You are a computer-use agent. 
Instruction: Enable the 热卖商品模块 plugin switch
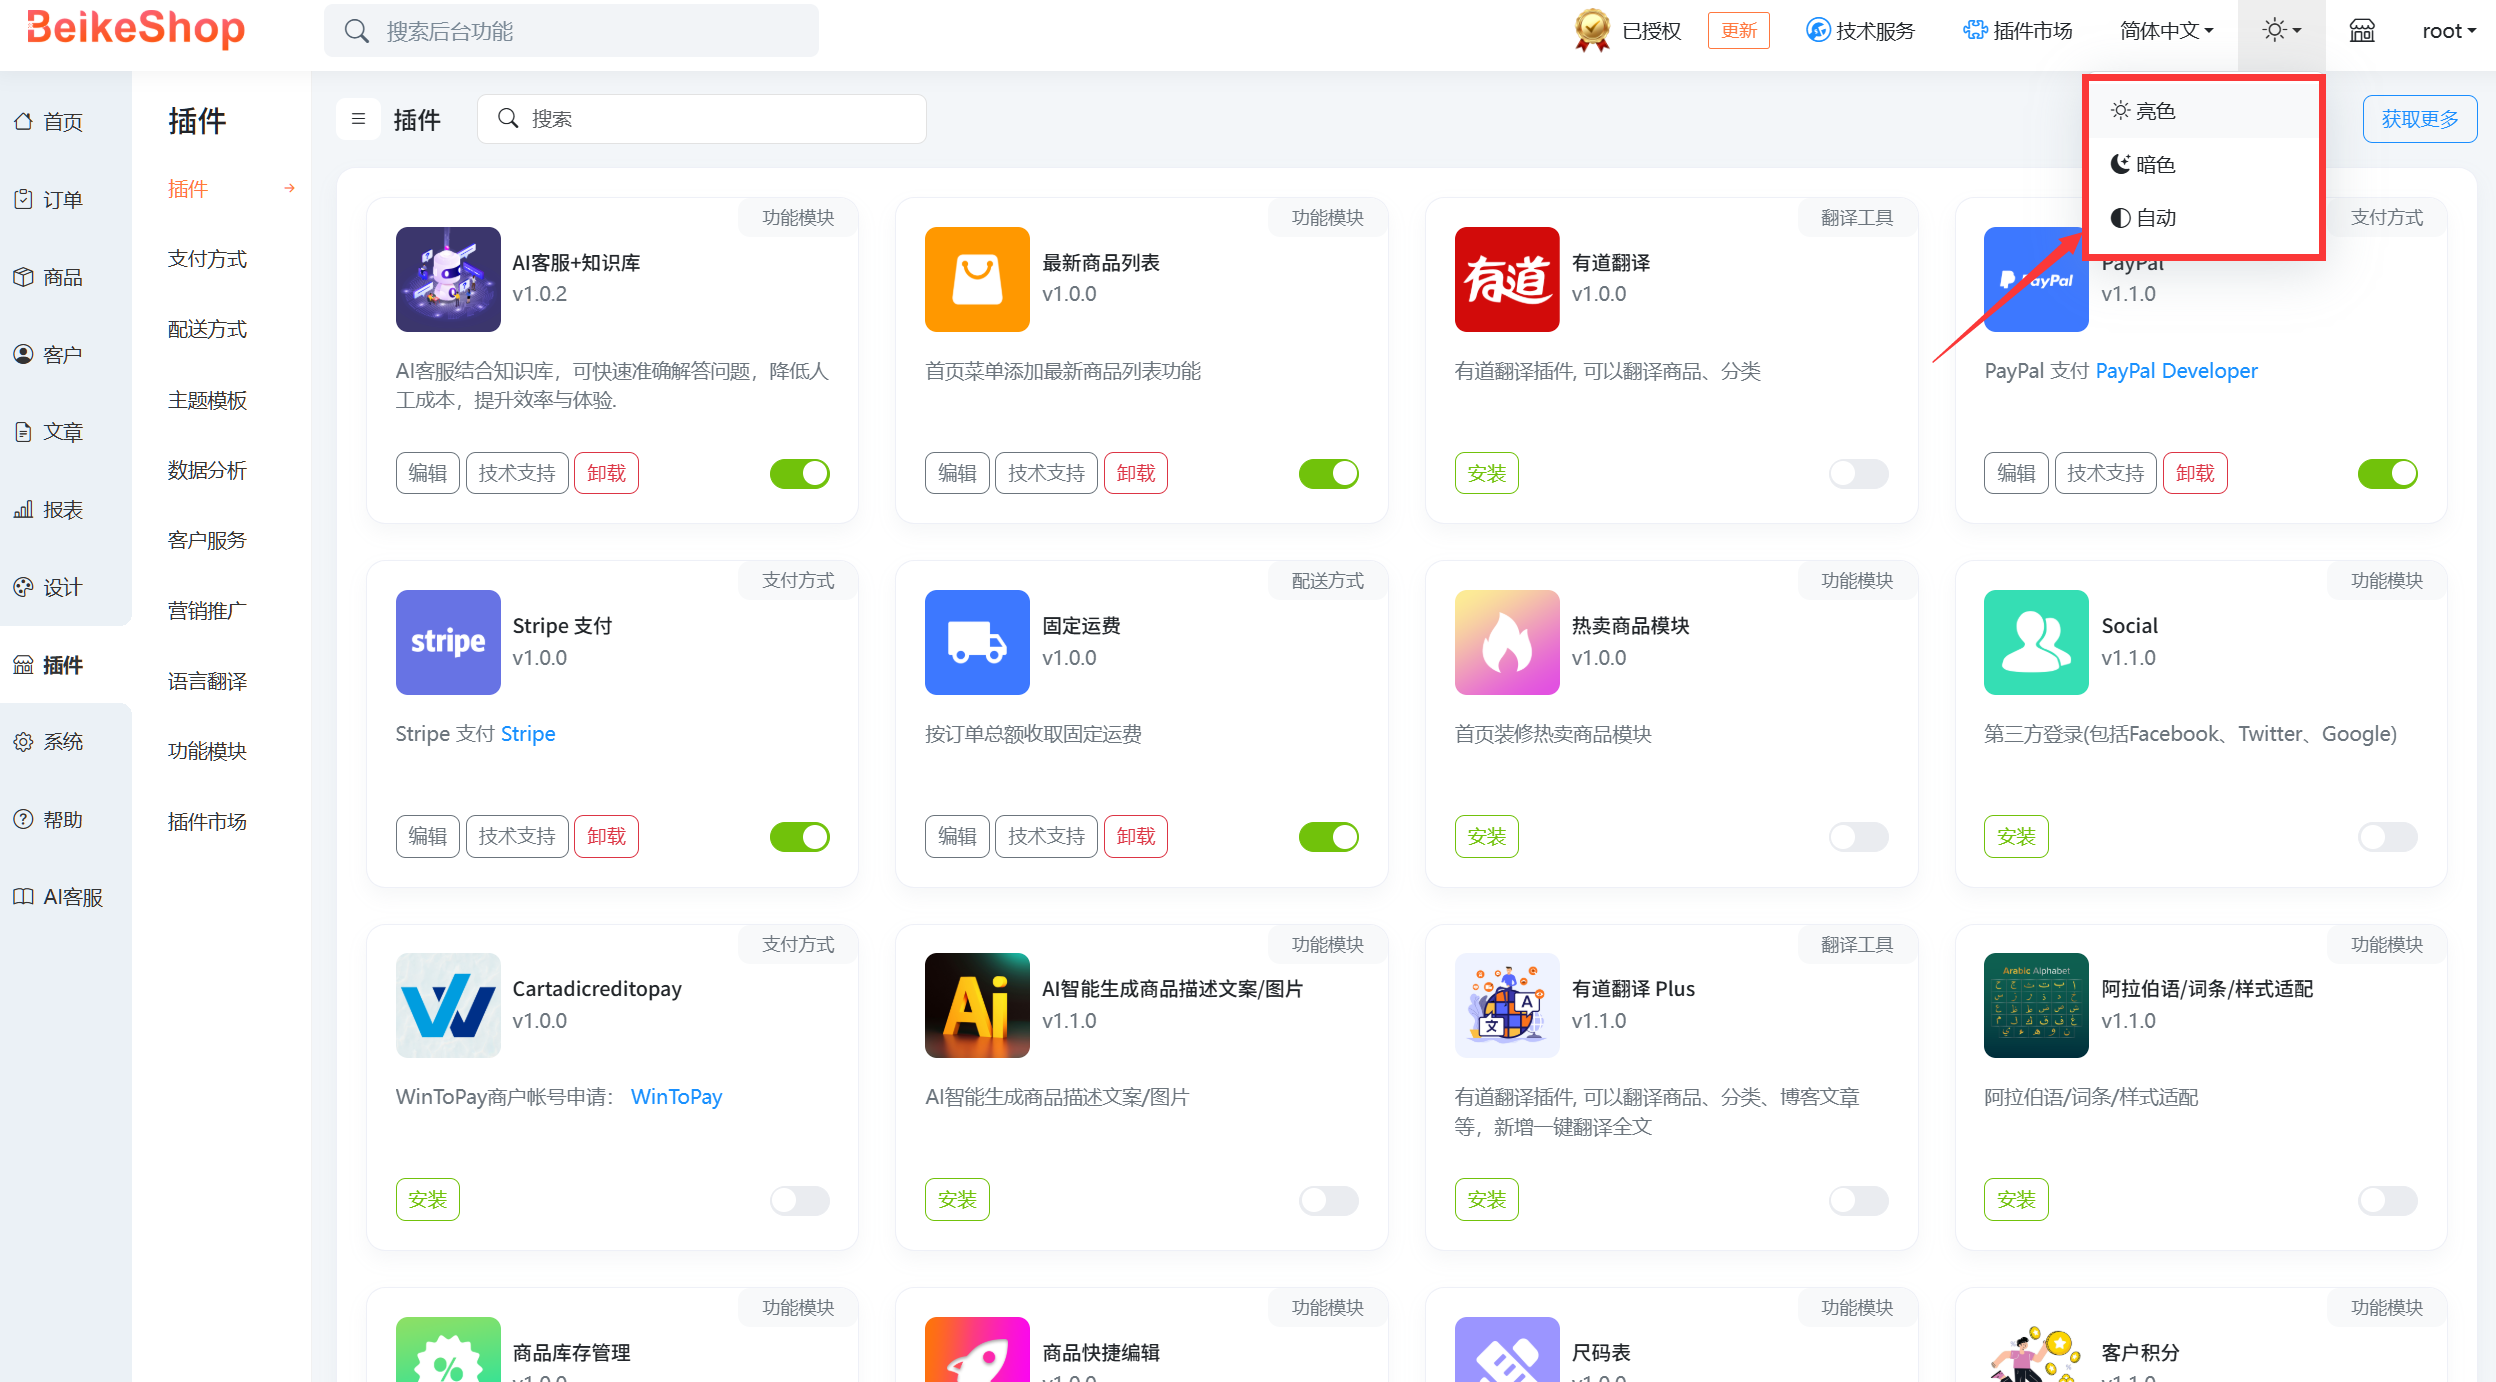[1857, 836]
